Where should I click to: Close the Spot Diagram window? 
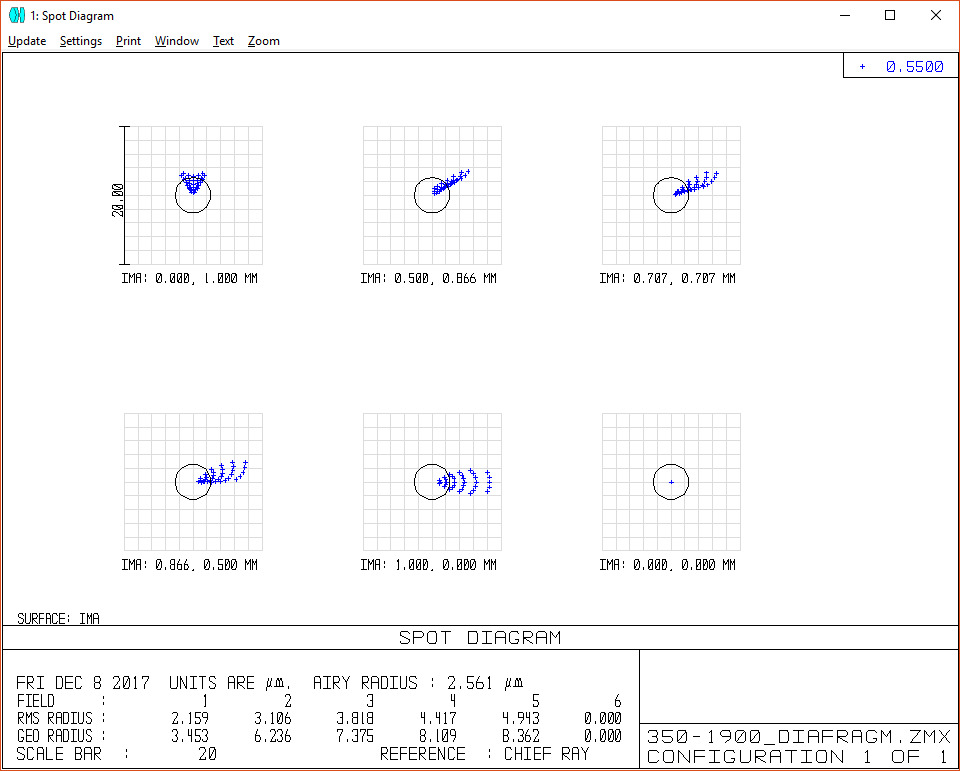936,16
